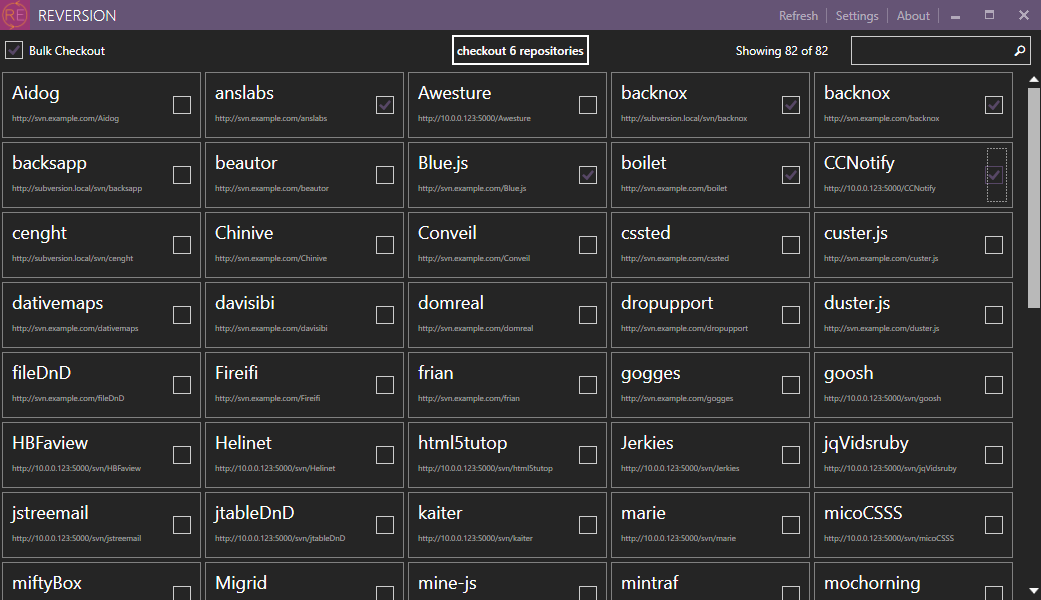Select the custer.js checkbox
Screen dimensions: 1041x600
click(x=994, y=245)
